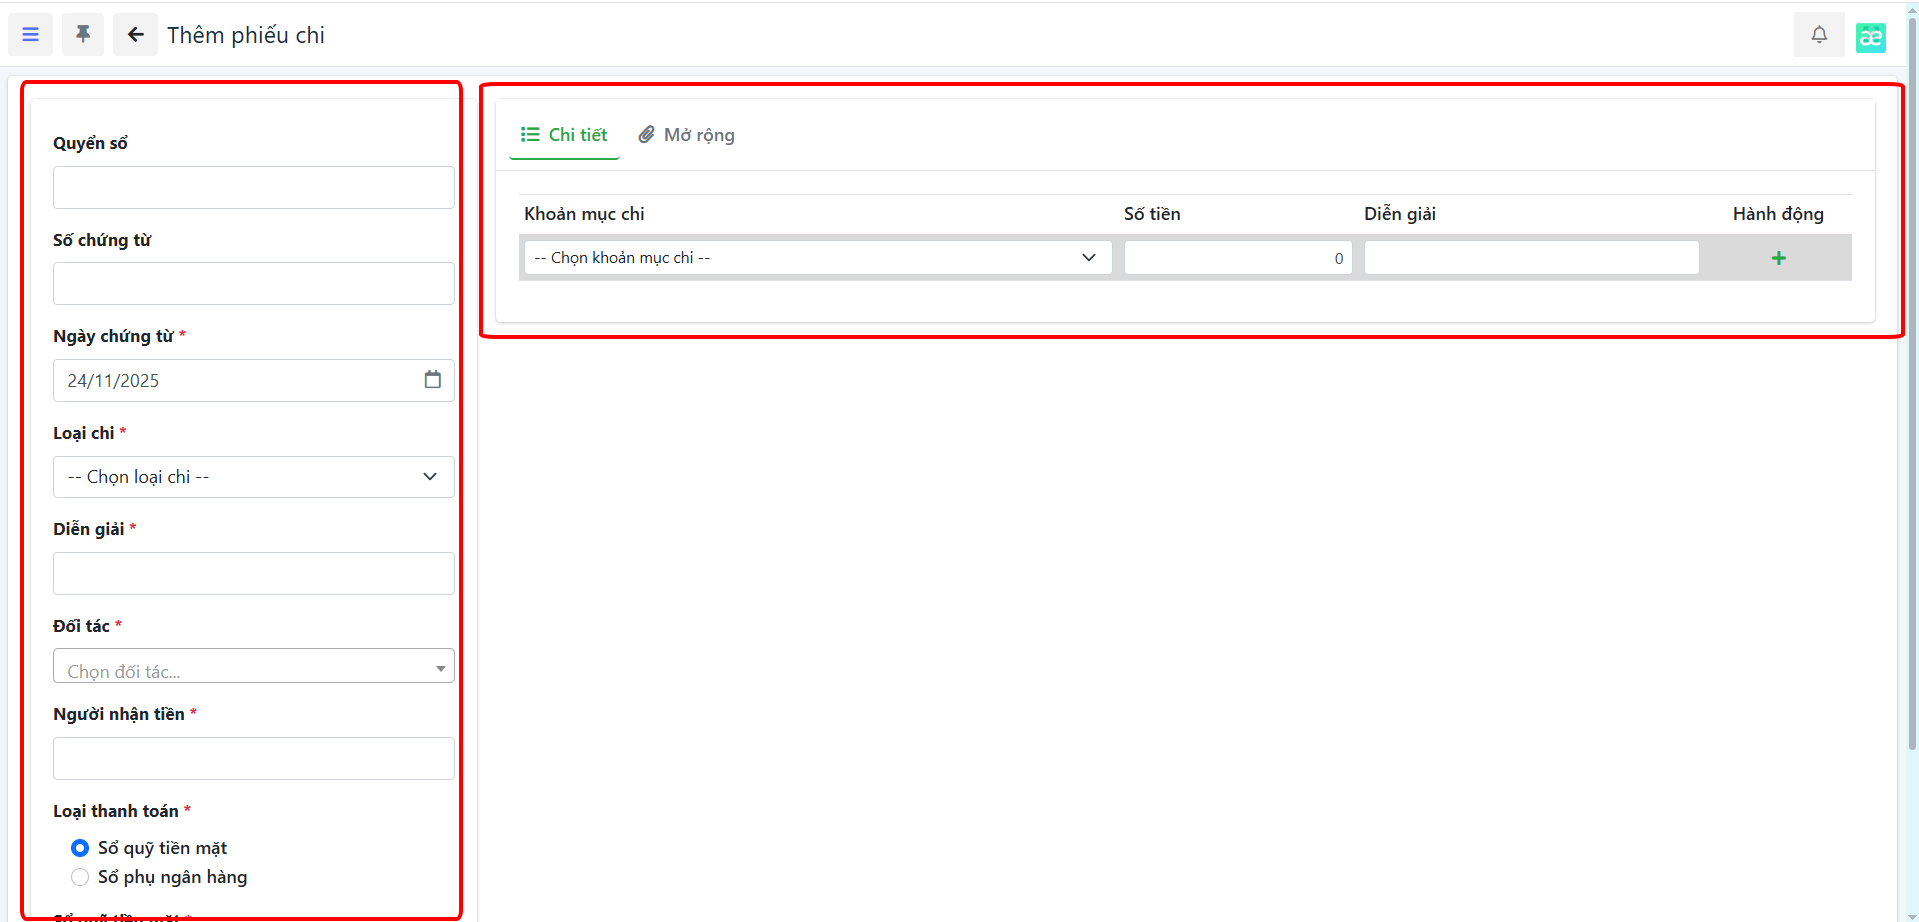Image resolution: width=1919 pixels, height=922 pixels.
Task: Click the page vertical scrollbar
Action: tap(1912, 400)
